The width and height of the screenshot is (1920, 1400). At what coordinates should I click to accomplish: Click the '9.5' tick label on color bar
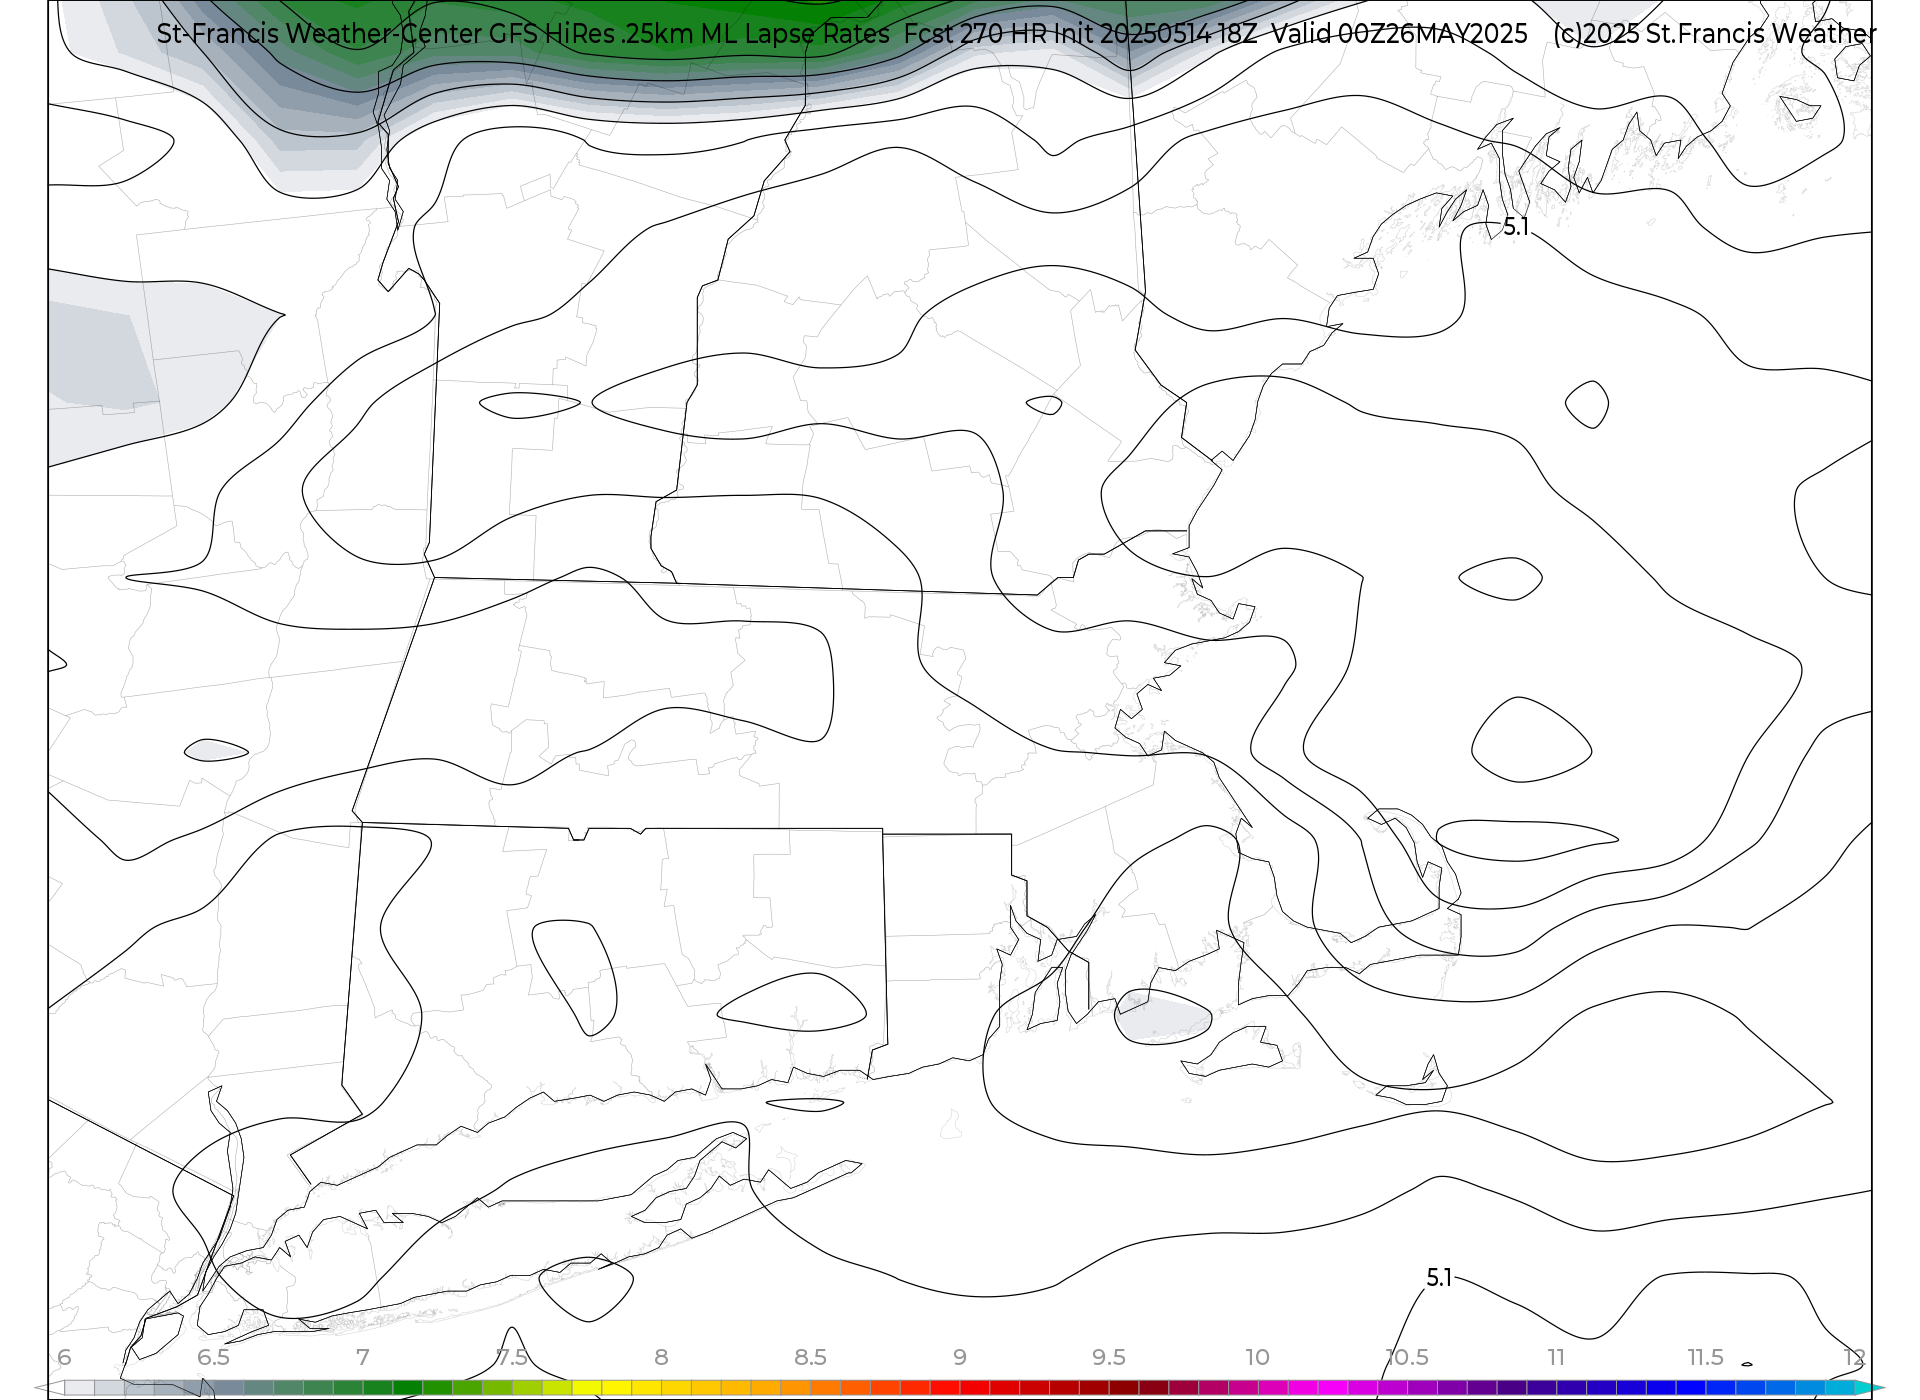click(x=1109, y=1357)
